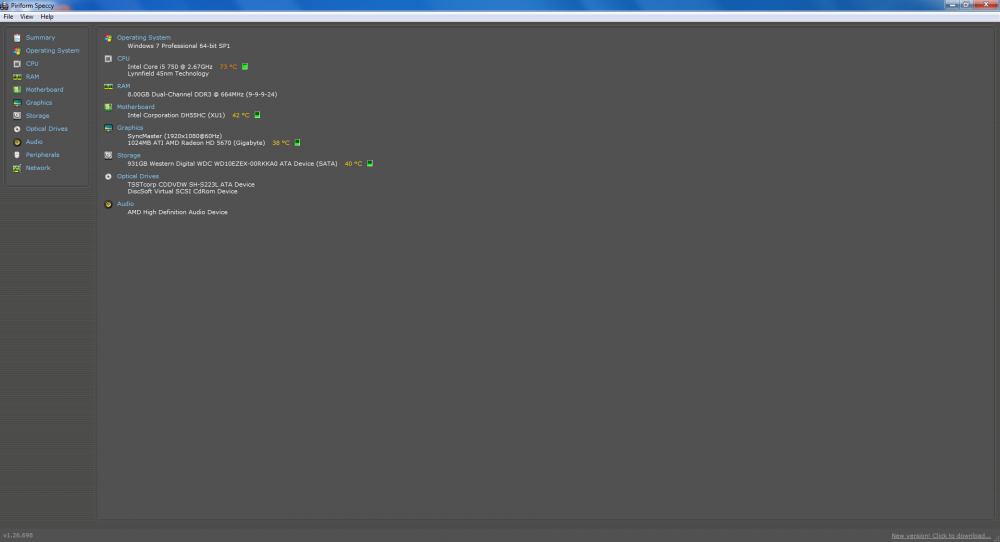Image resolution: width=1000 pixels, height=542 pixels.
Task: Click green graphics temperature indicator
Action: pyautogui.click(x=297, y=142)
